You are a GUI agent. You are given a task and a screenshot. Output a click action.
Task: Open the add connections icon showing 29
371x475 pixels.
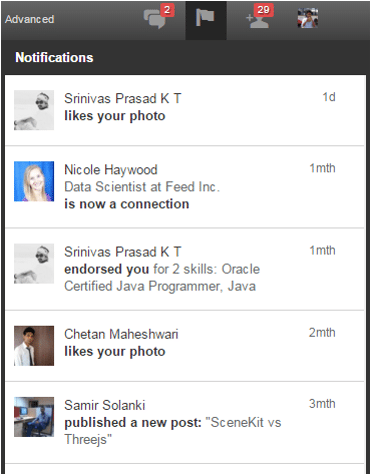[x=260, y=17]
